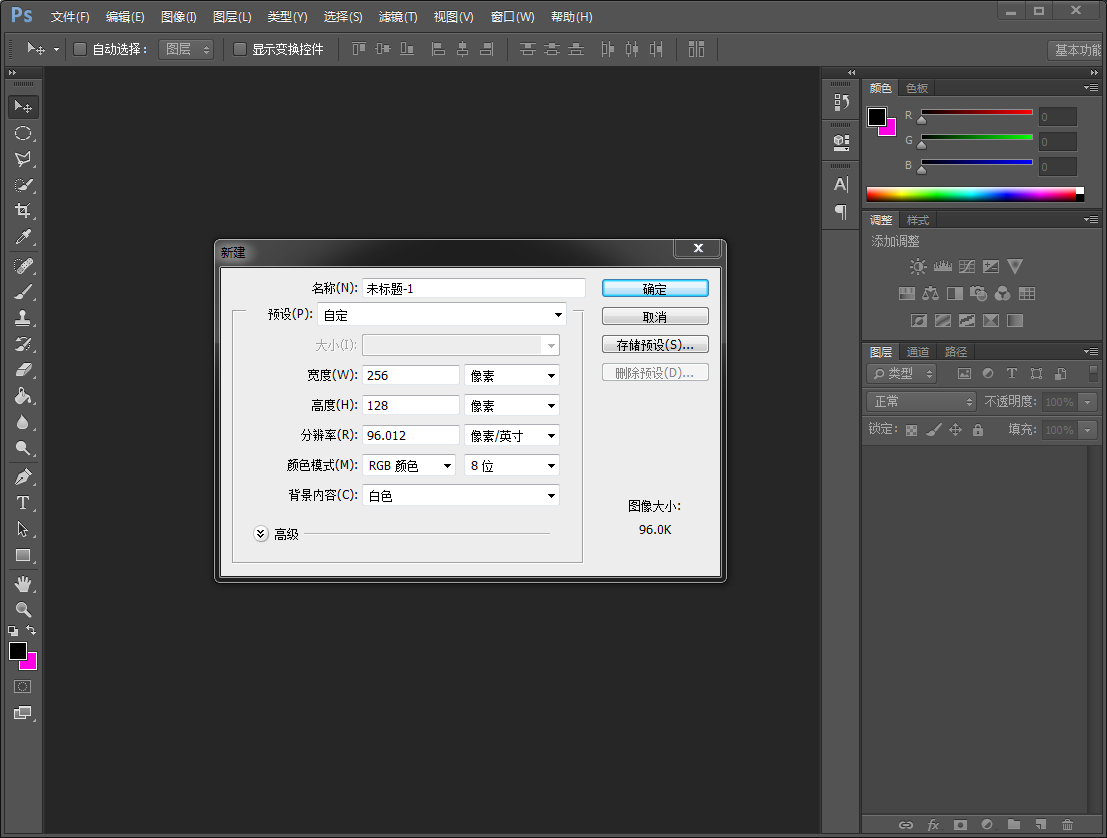
Task: Open the 滤镜(T) menu
Action: (x=398, y=17)
